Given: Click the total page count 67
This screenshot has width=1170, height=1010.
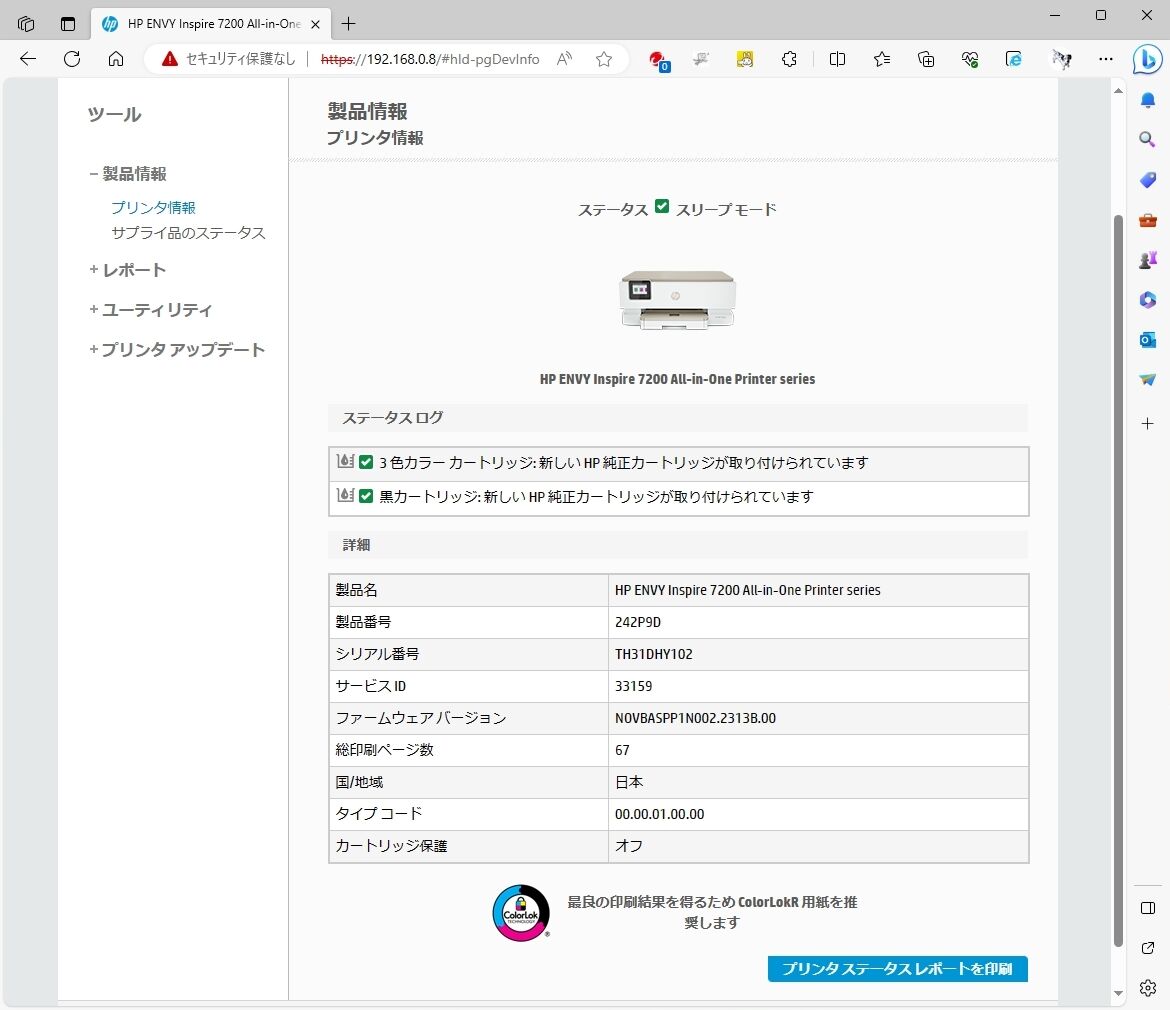Looking at the screenshot, I should click(622, 750).
